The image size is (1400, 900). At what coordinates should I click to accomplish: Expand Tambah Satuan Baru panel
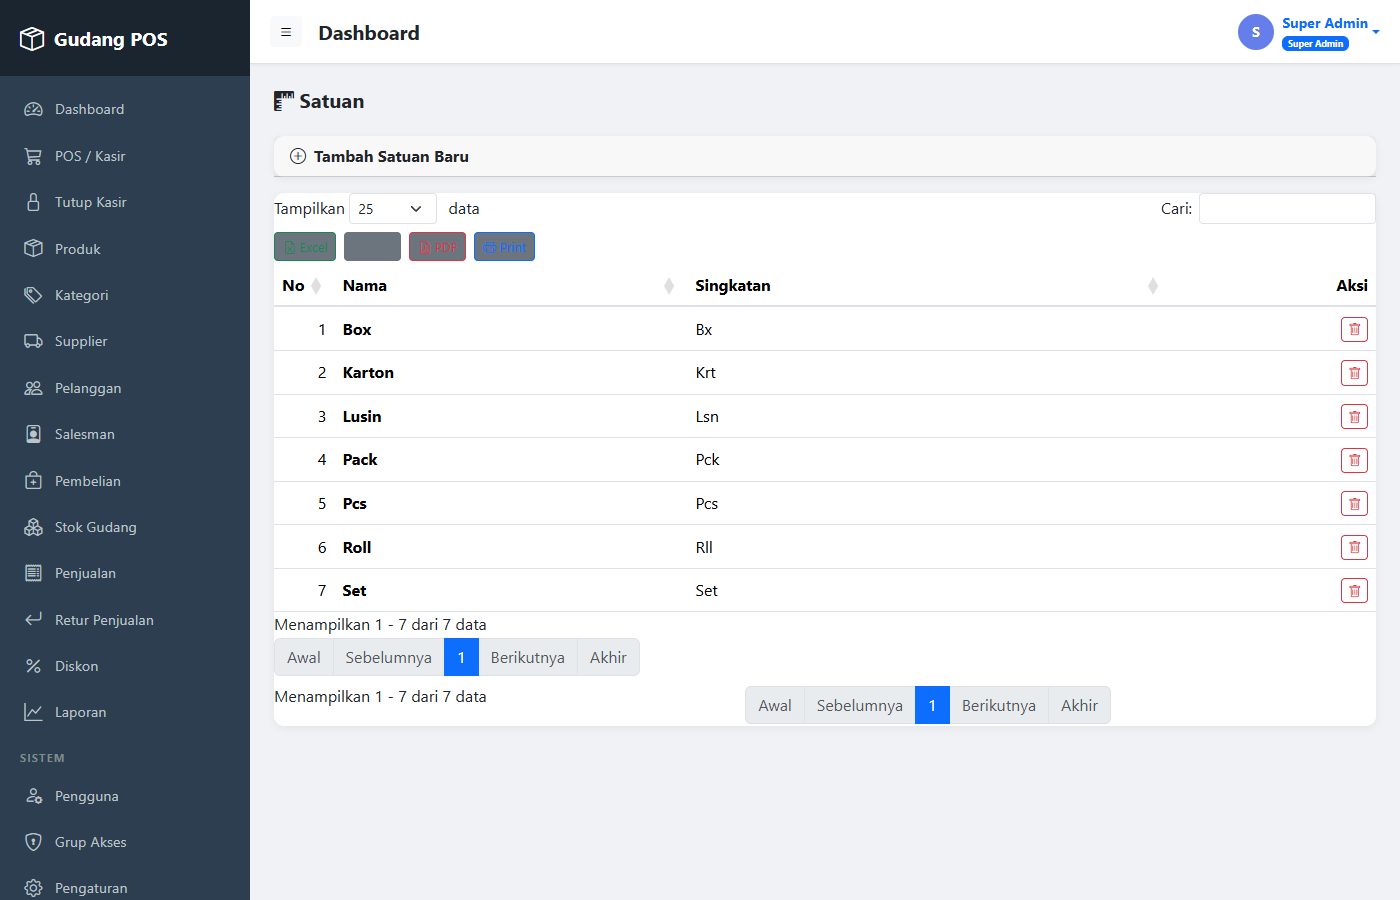(825, 156)
